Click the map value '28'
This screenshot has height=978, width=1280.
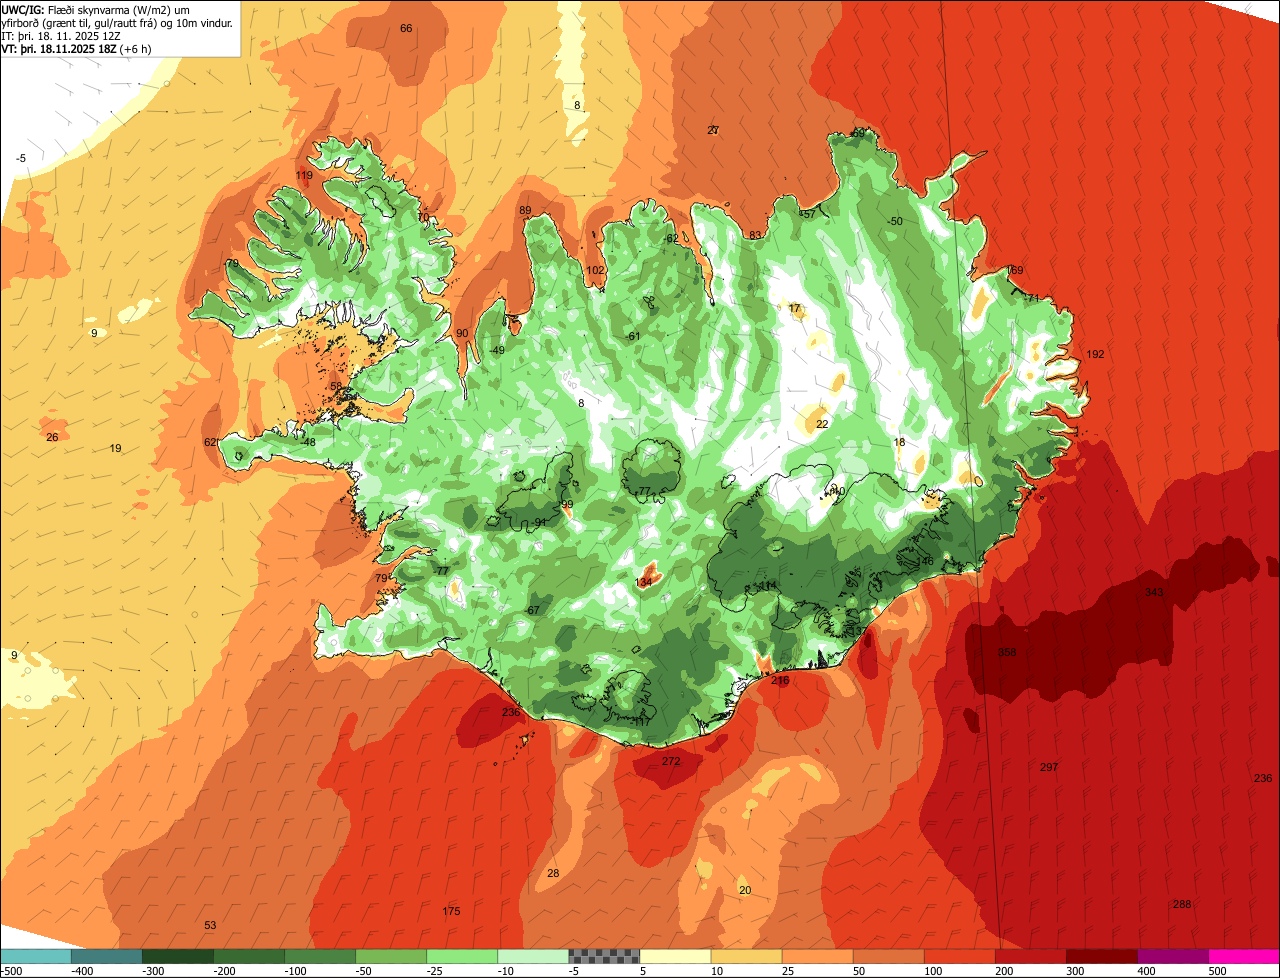point(553,874)
